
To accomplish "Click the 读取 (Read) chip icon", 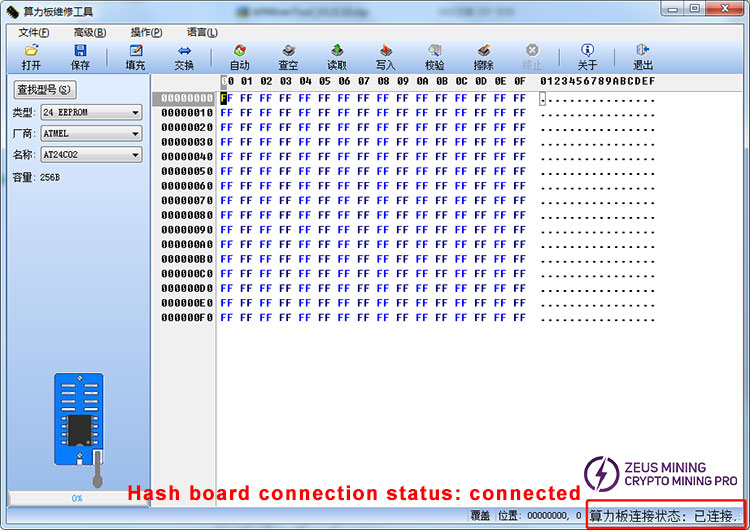I will point(337,51).
